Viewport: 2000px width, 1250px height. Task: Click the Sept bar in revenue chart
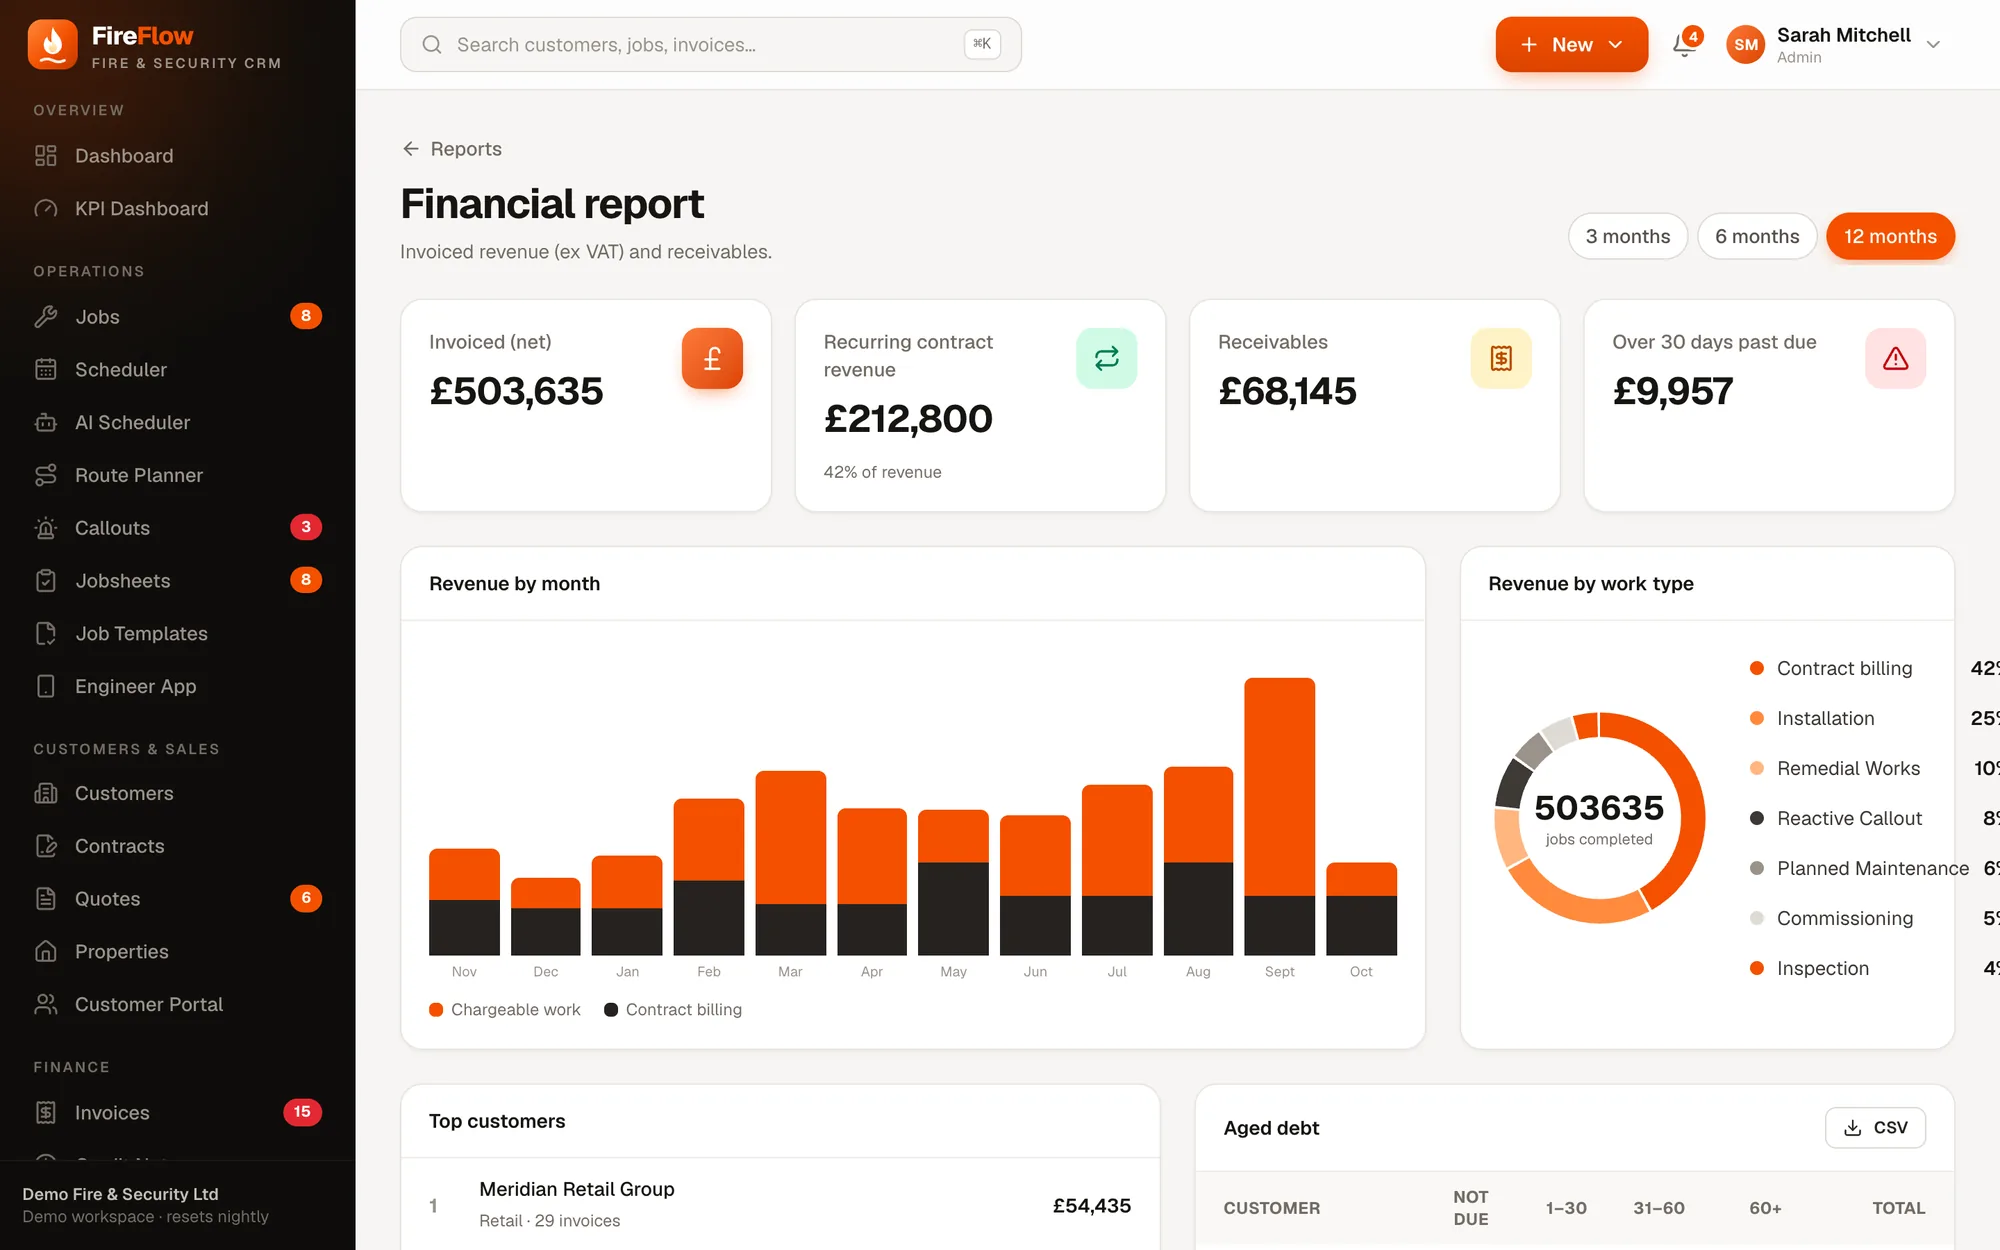click(1279, 816)
